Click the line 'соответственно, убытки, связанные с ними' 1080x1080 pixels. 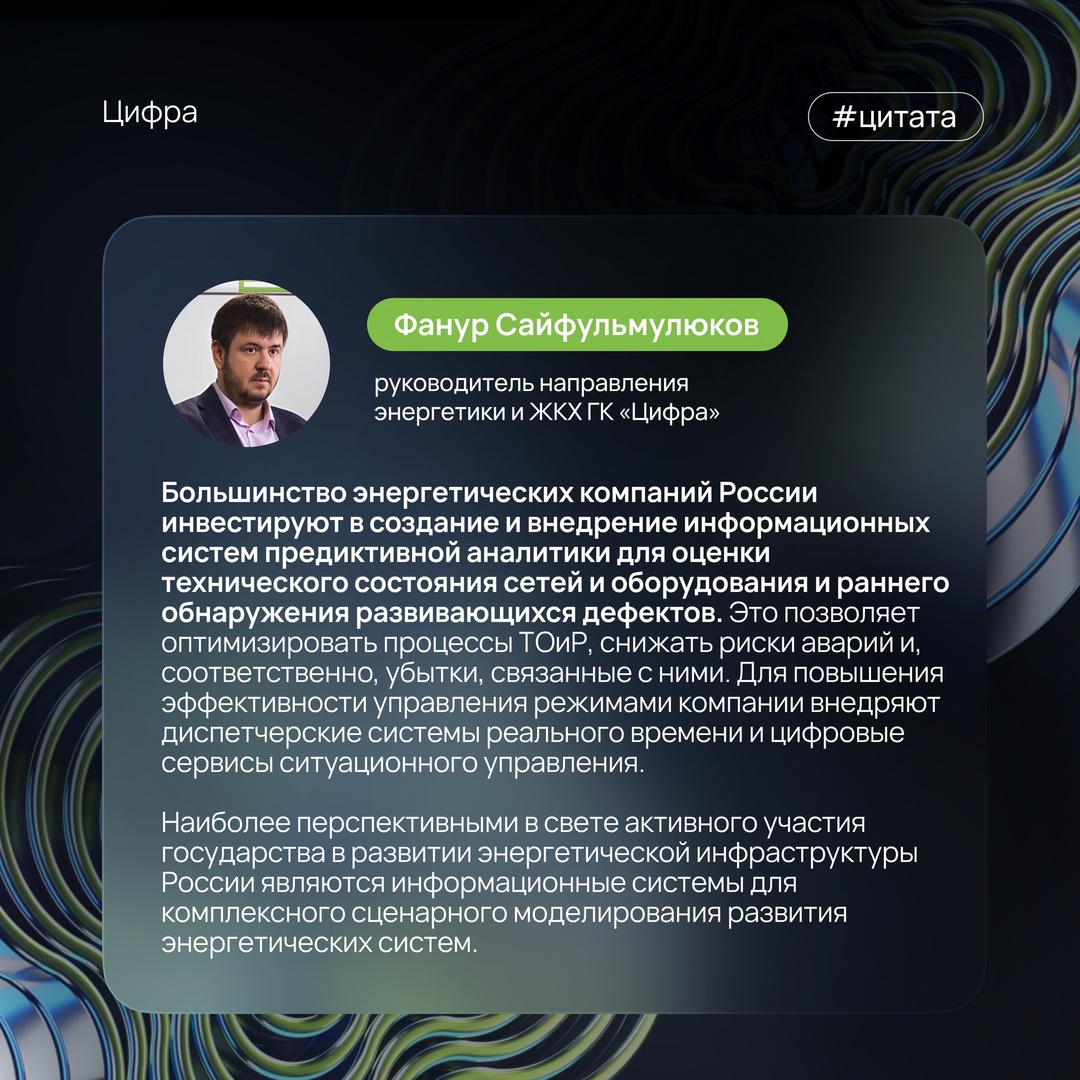444,673
